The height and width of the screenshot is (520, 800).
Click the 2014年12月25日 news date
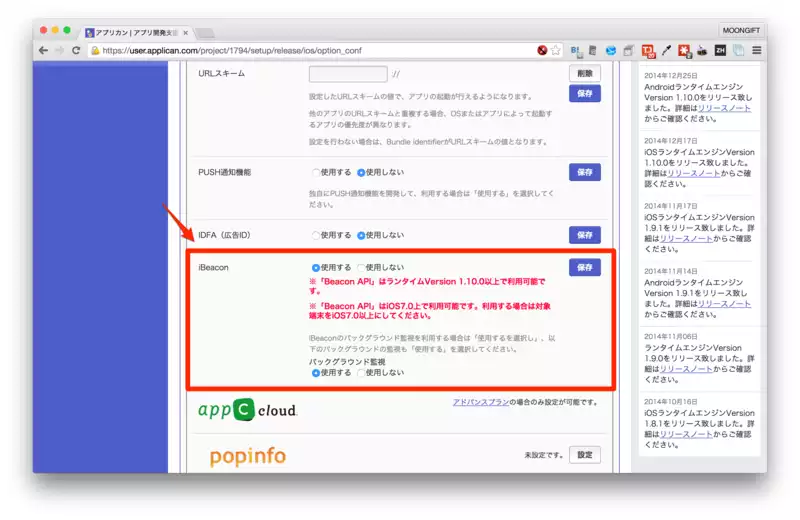coord(670,76)
